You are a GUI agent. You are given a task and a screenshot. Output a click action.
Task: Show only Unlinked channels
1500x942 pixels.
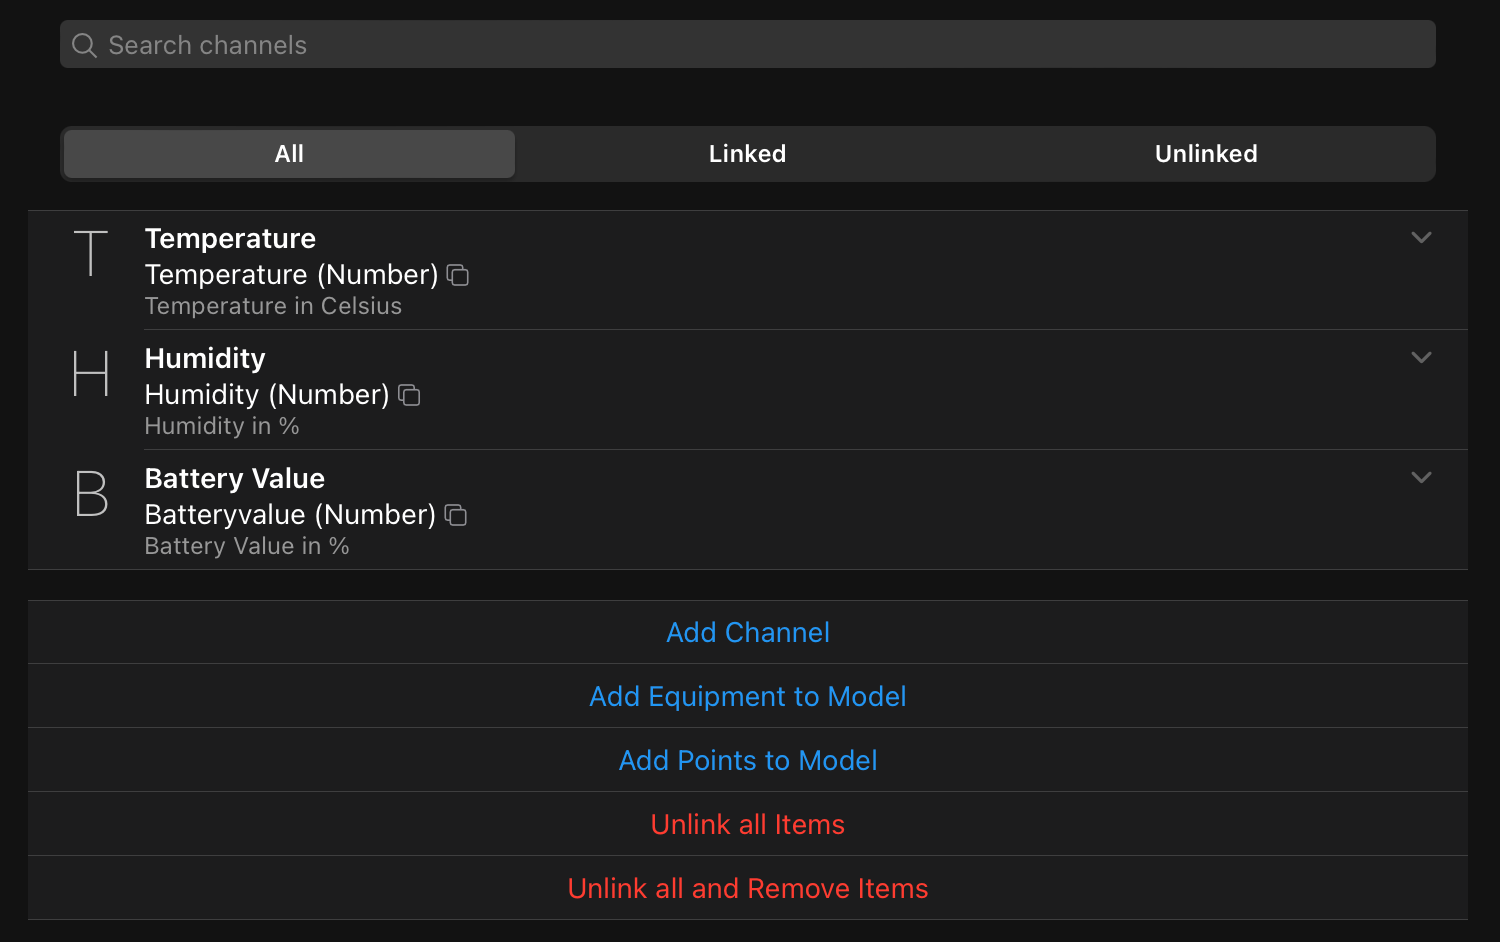tap(1206, 154)
